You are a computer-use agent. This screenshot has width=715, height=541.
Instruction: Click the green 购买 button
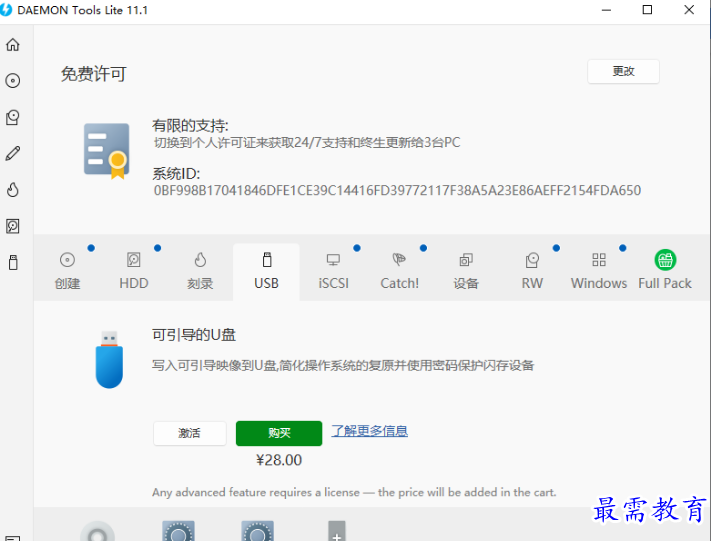point(279,433)
